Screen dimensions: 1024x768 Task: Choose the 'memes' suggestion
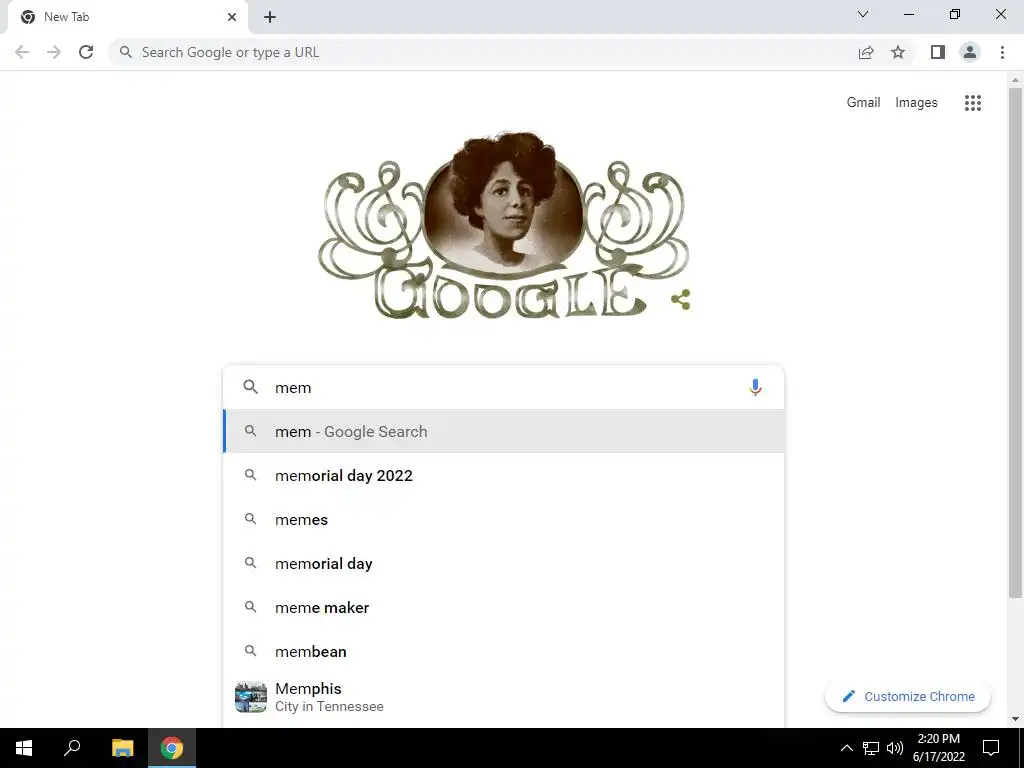coord(503,519)
